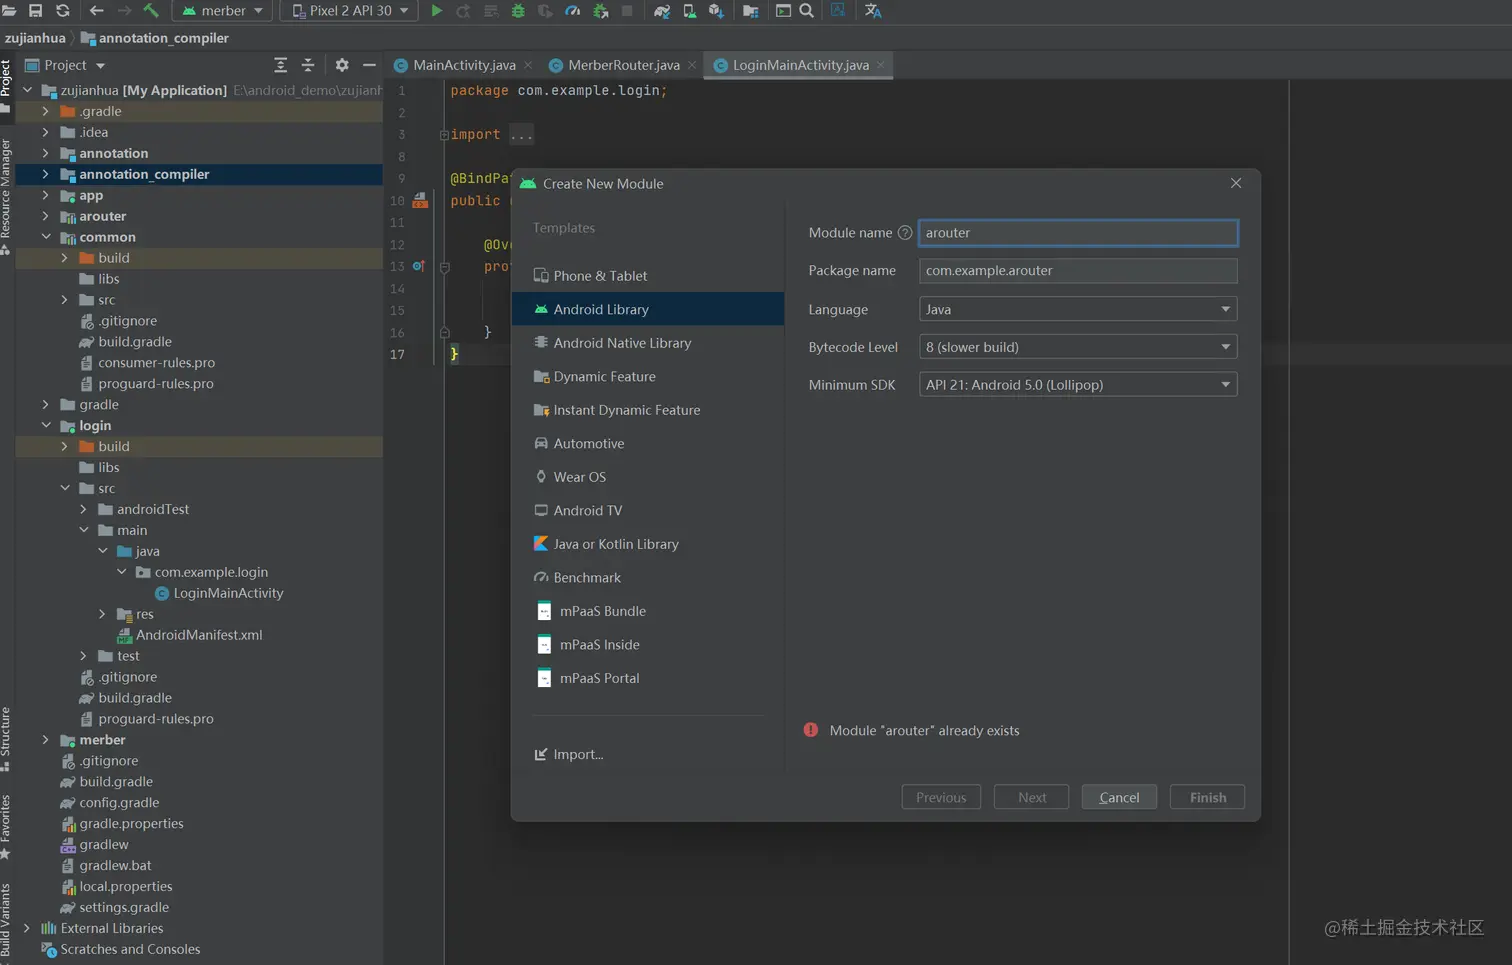Click the Cancel button
This screenshot has width=1512, height=965.
pos(1118,797)
